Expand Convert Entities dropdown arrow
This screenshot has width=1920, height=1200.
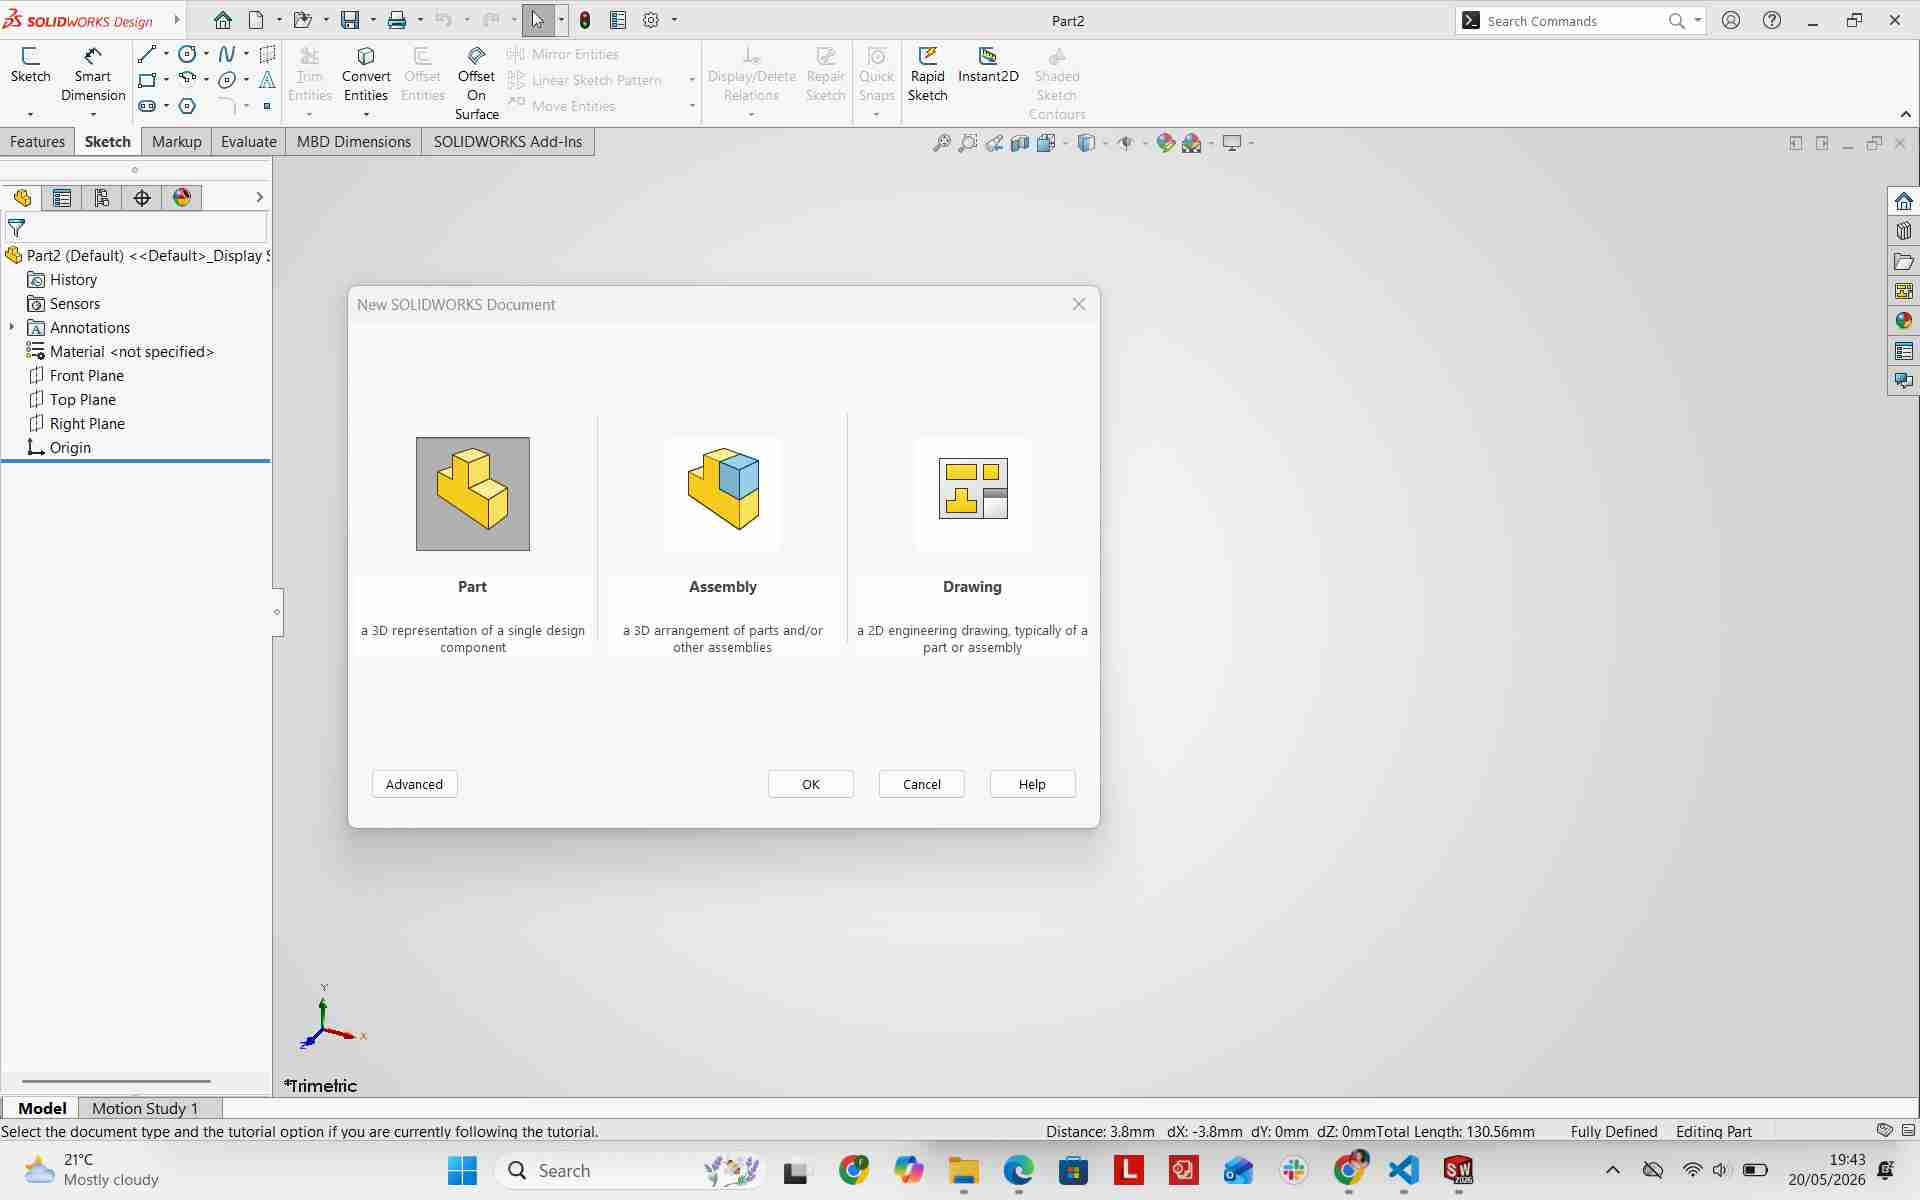[366, 115]
